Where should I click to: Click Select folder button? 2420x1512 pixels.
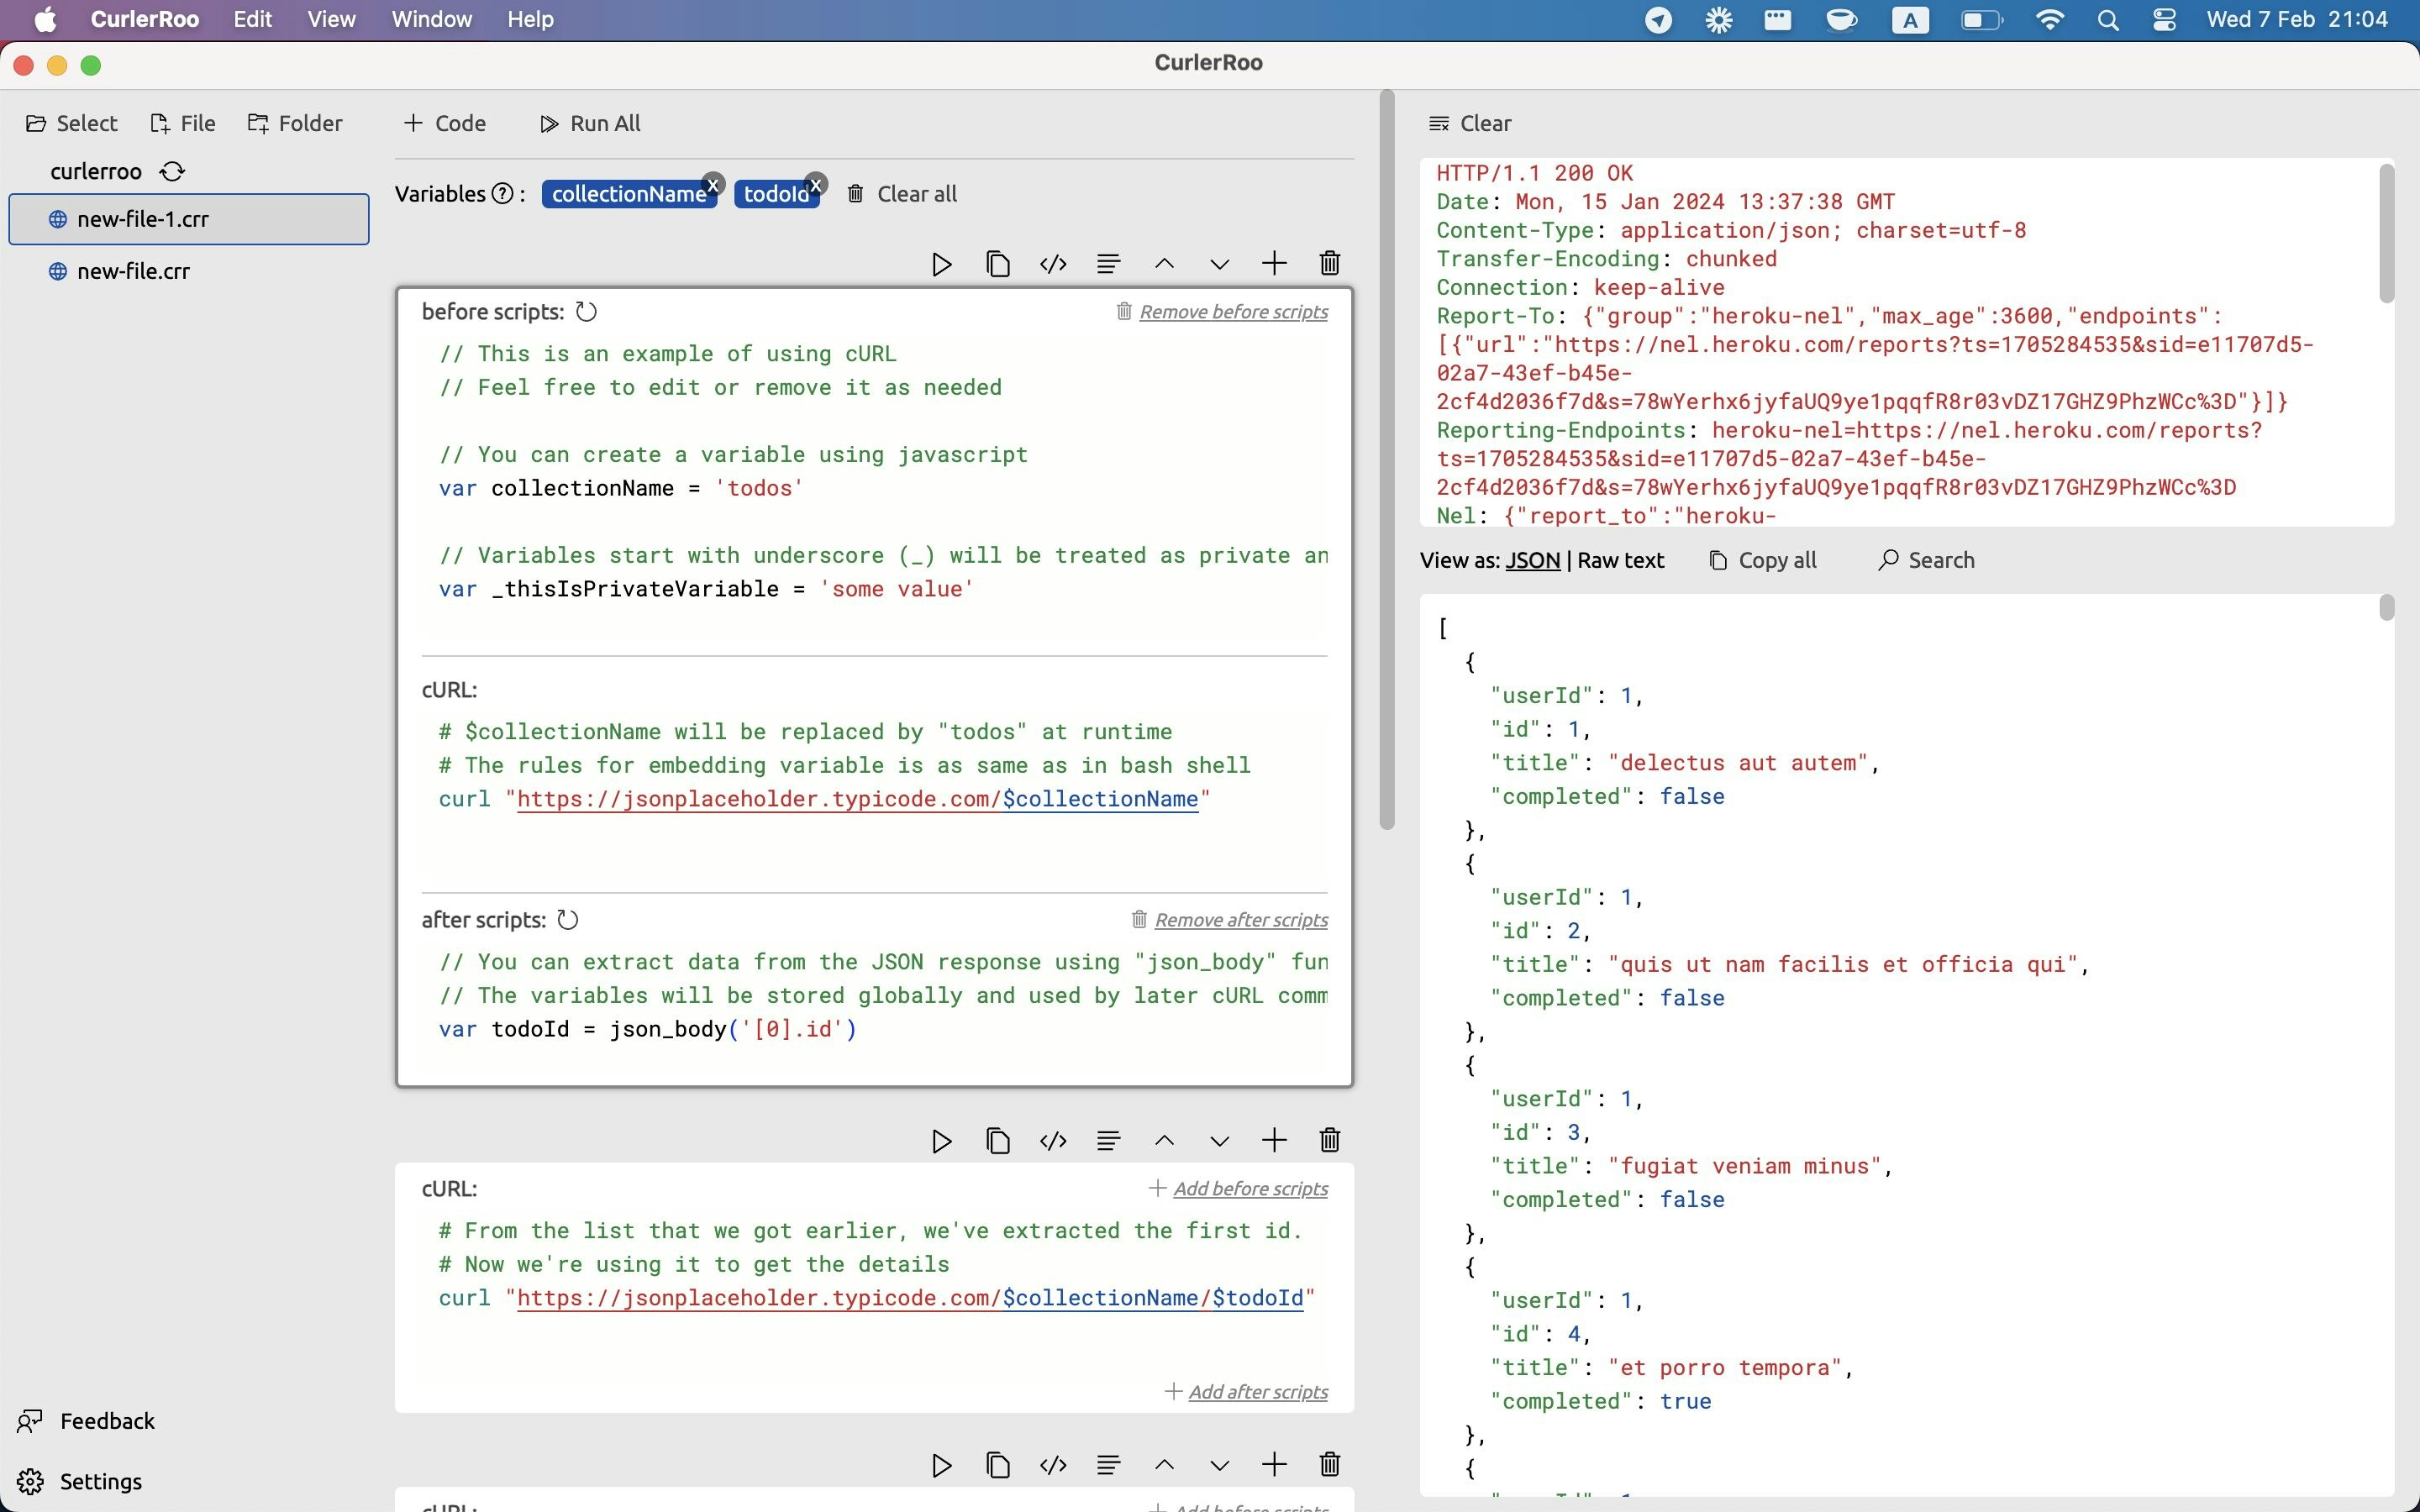71,123
